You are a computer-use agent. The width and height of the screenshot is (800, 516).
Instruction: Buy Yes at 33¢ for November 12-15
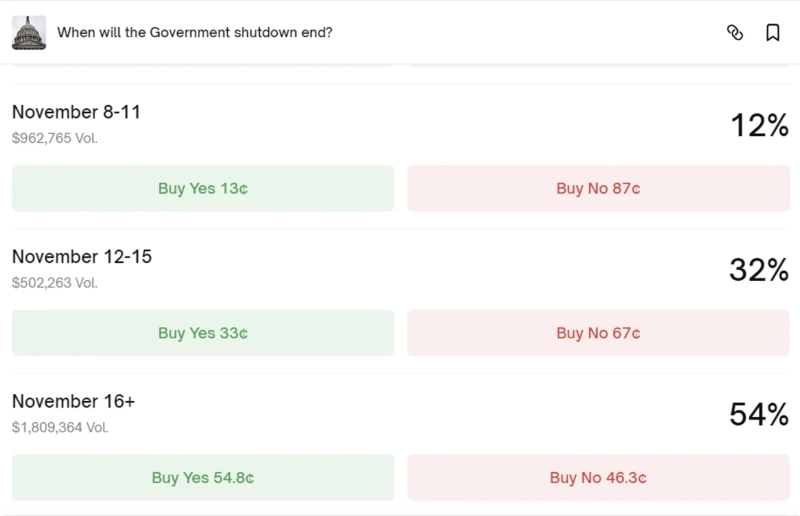[x=203, y=333]
